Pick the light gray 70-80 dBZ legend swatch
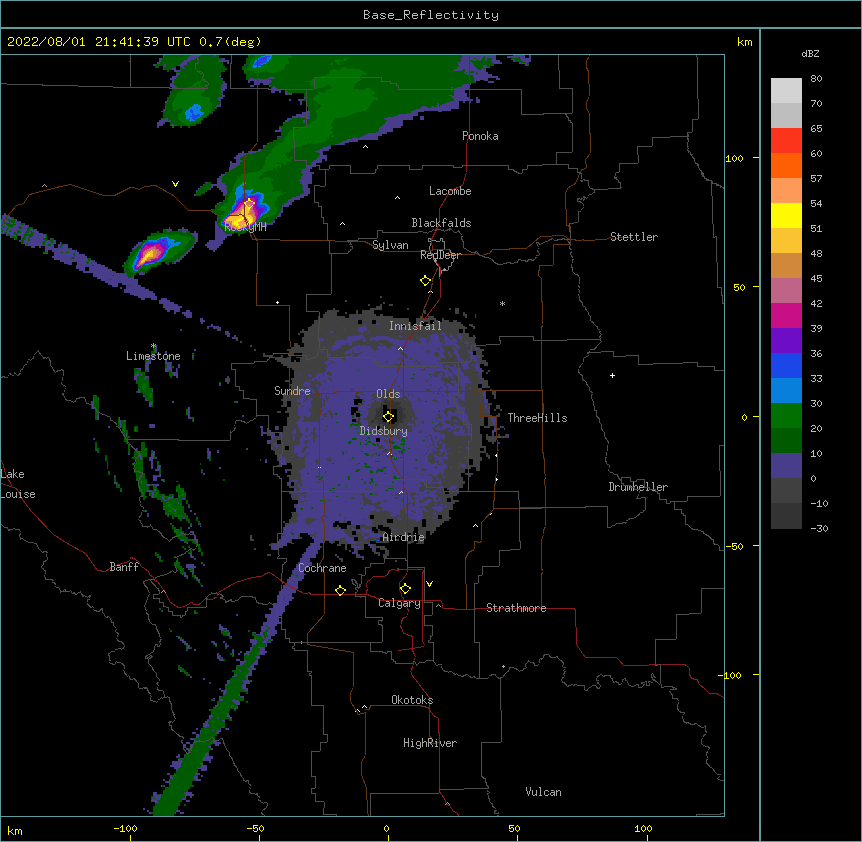The image size is (862, 842). click(x=786, y=90)
